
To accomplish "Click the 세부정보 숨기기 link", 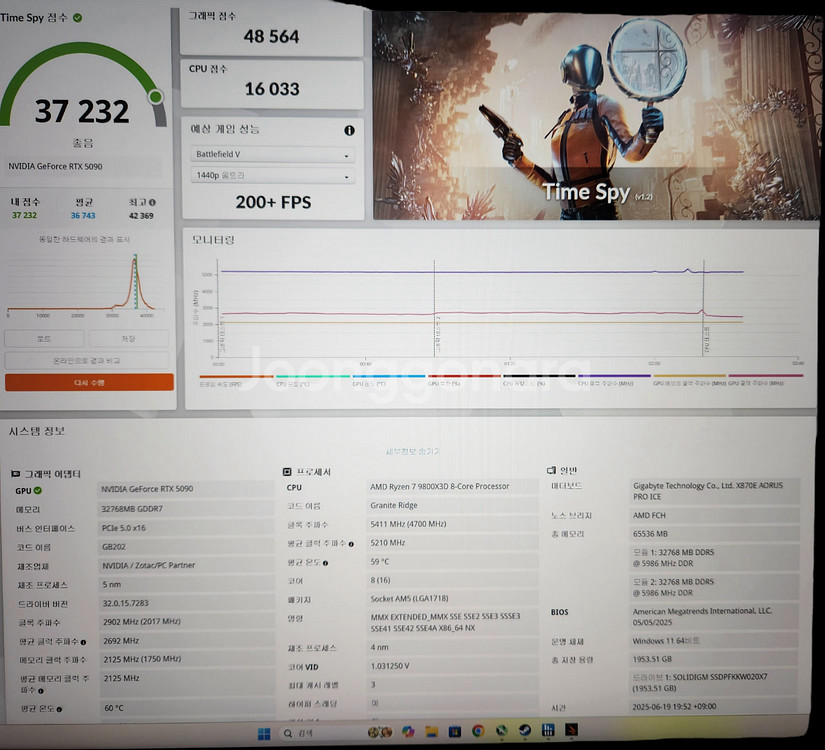I will [412, 452].
